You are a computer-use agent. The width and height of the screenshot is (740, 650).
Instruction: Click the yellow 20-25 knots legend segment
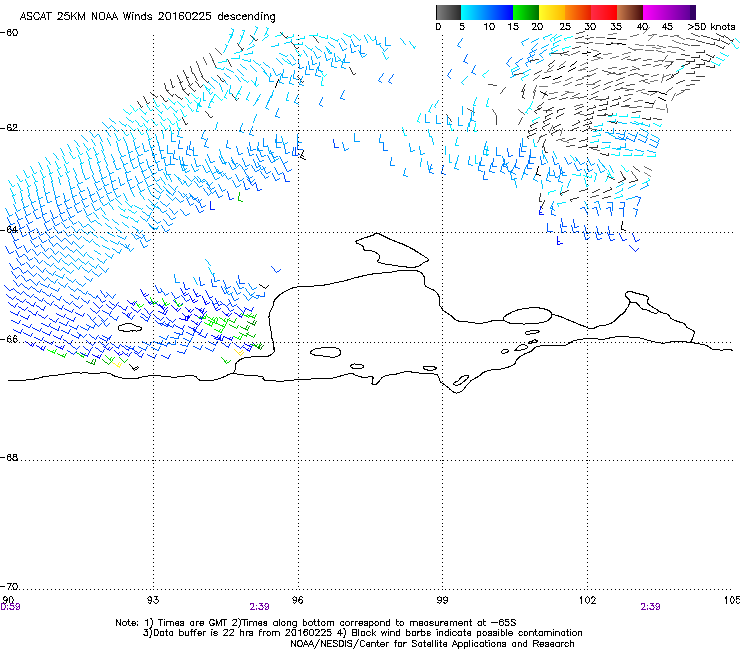coord(552,12)
